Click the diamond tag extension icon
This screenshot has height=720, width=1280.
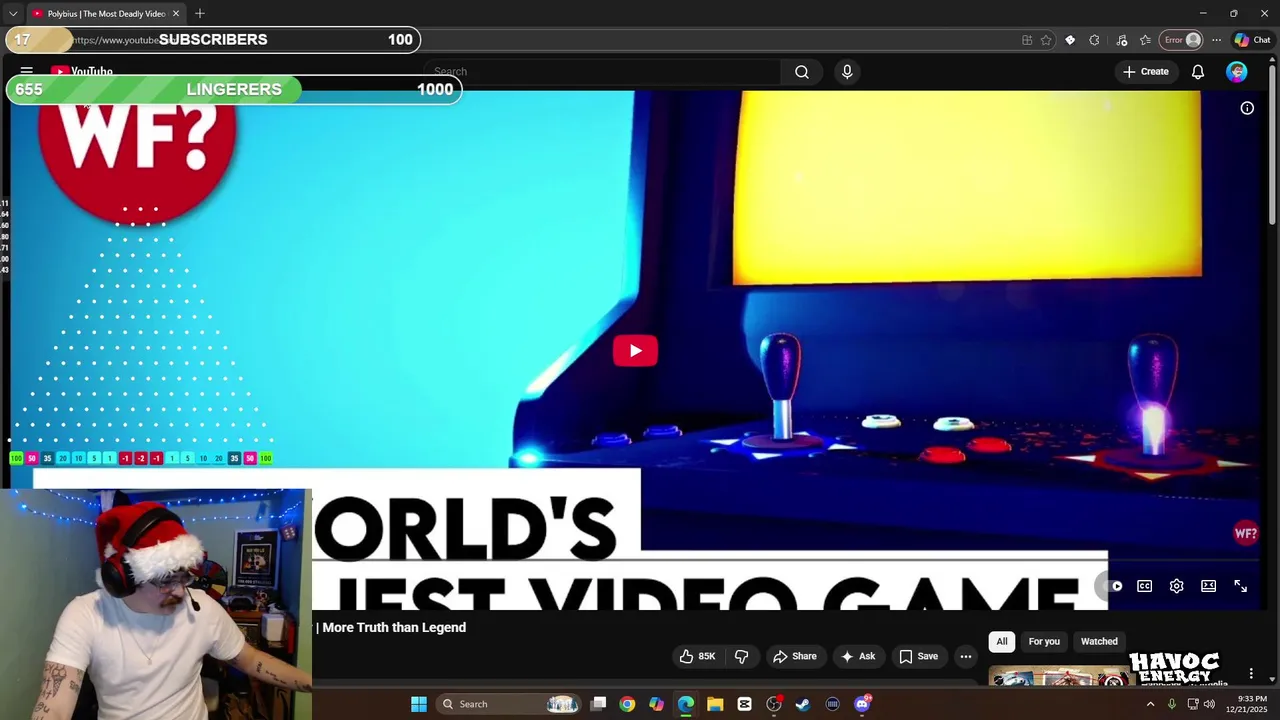tap(1070, 40)
